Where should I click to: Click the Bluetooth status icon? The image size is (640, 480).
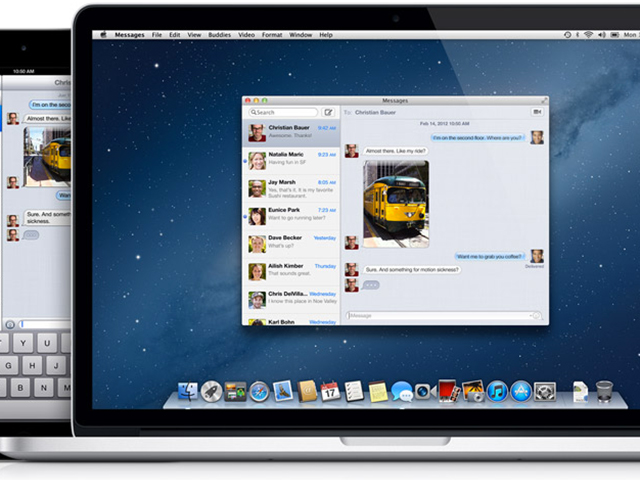pyautogui.click(x=577, y=35)
